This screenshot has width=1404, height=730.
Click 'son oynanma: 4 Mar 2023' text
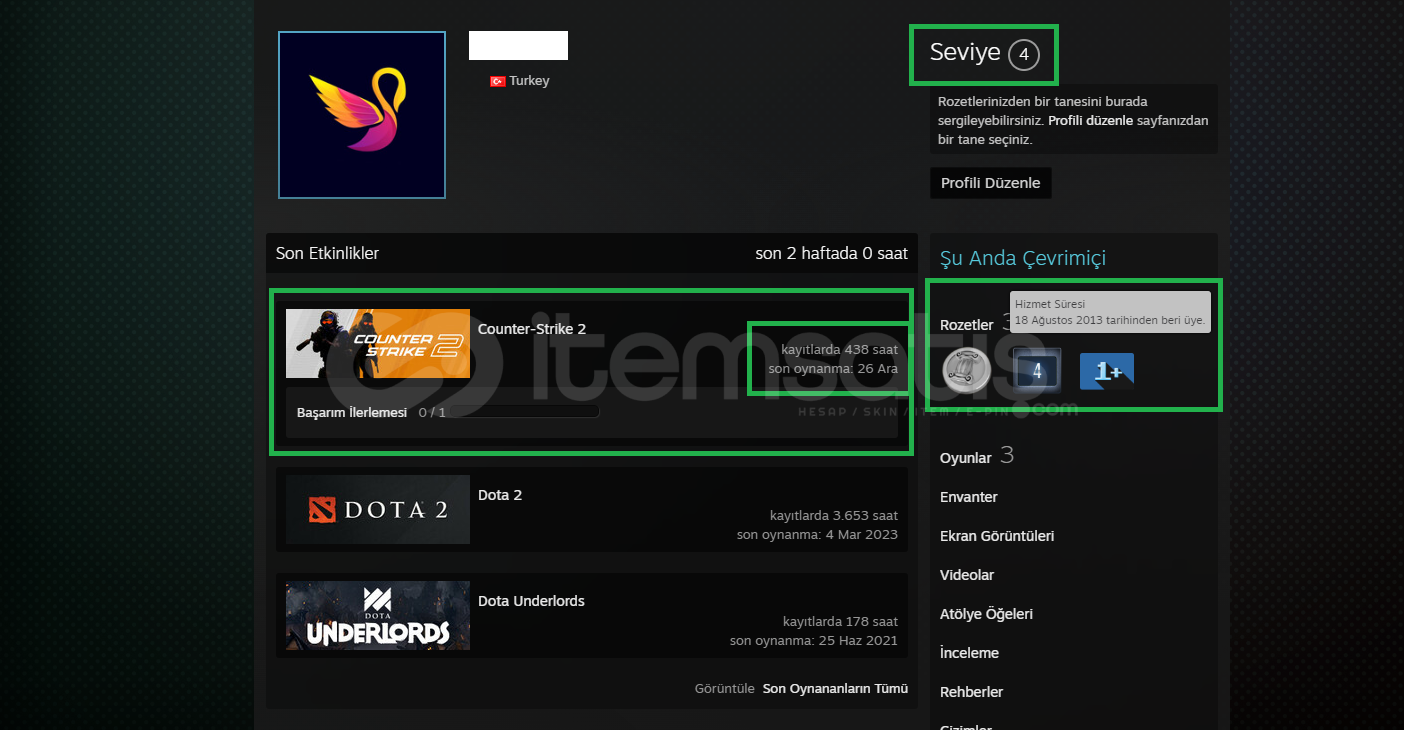(x=817, y=535)
